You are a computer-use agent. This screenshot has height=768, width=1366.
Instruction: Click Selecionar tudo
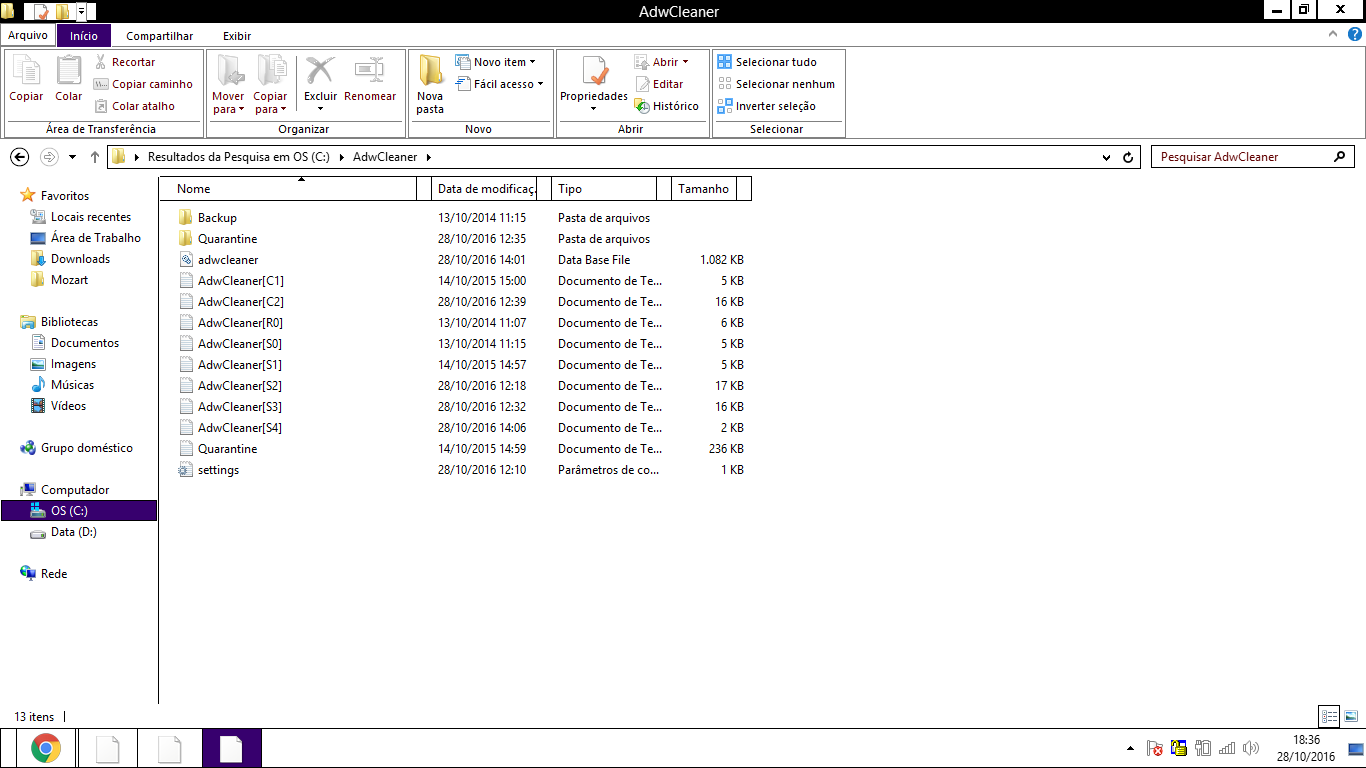(767, 62)
